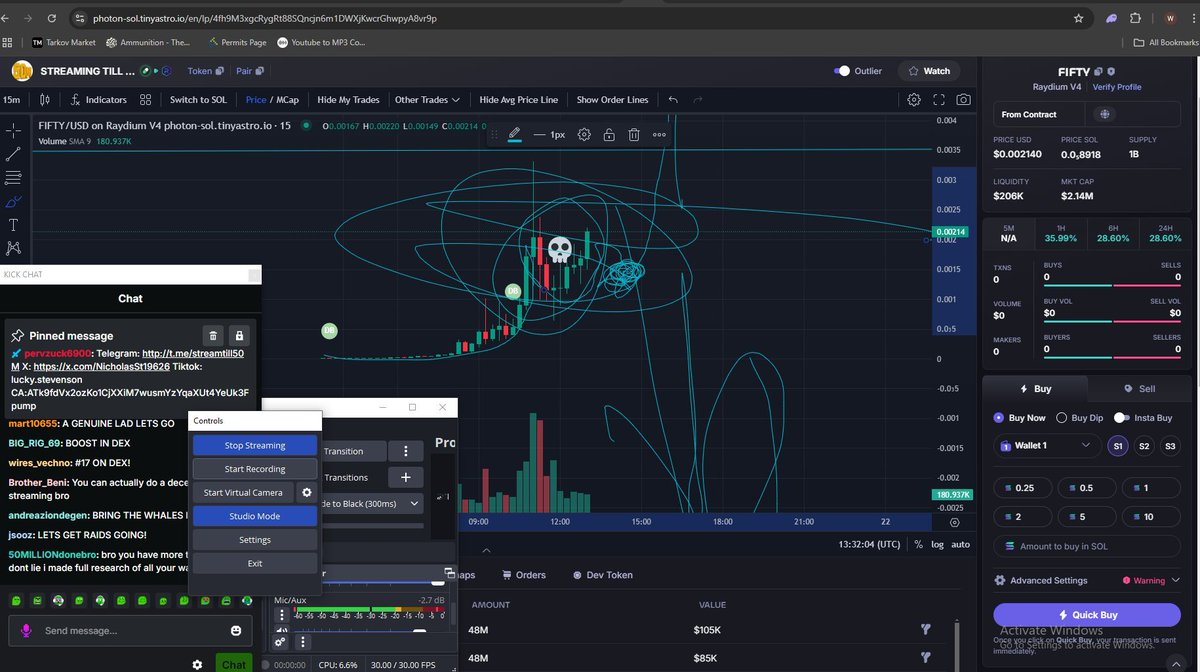
Task: Select the S1 slippage preset
Action: tap(1118, 446)
